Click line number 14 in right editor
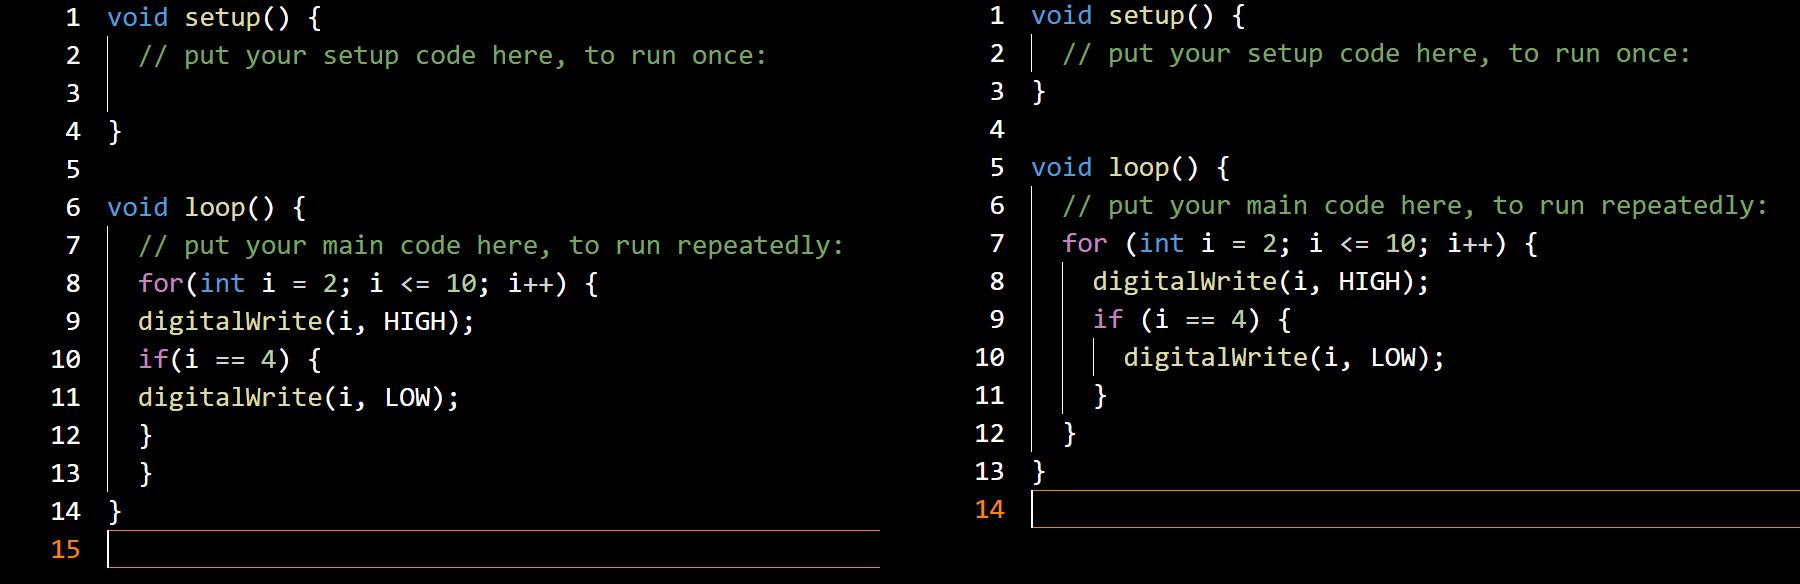The width and height of the screenshot is (1800, 584). point(989,509)
